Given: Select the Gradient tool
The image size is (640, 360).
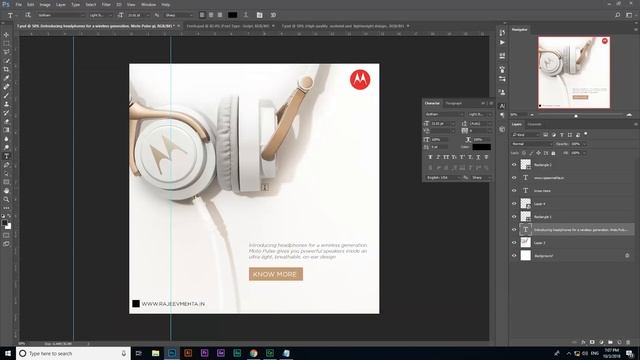Looking at the screenshot, I should (6, 130).
